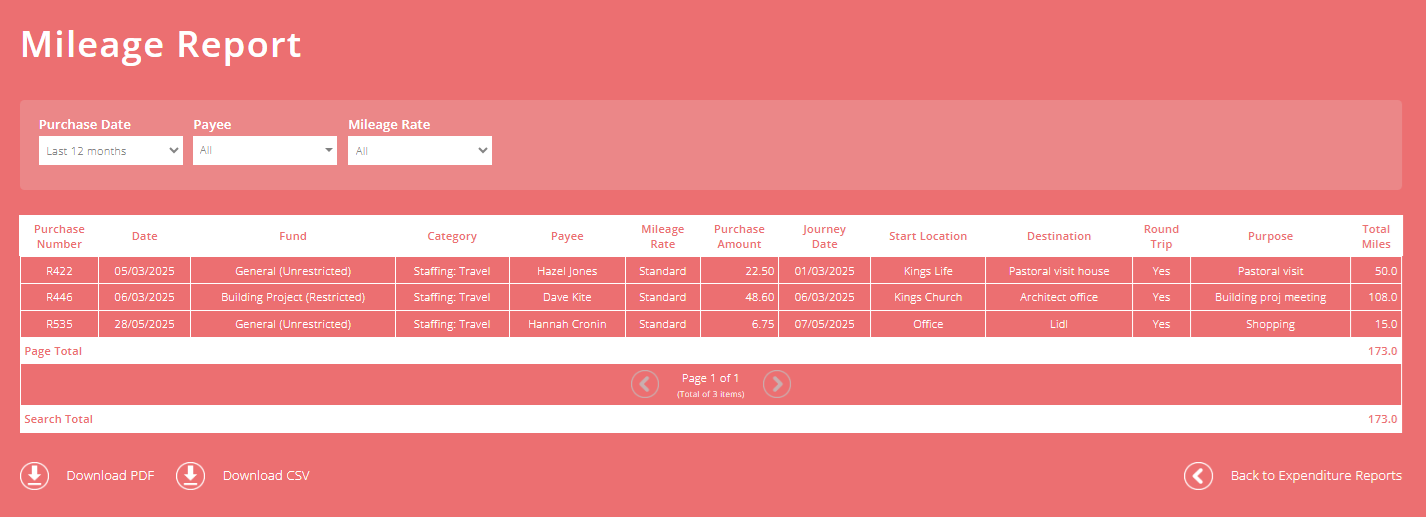This screenshot has height=517, width=1426.
Task: Click total miles 50.0
Action: [x=1385, y=271]
